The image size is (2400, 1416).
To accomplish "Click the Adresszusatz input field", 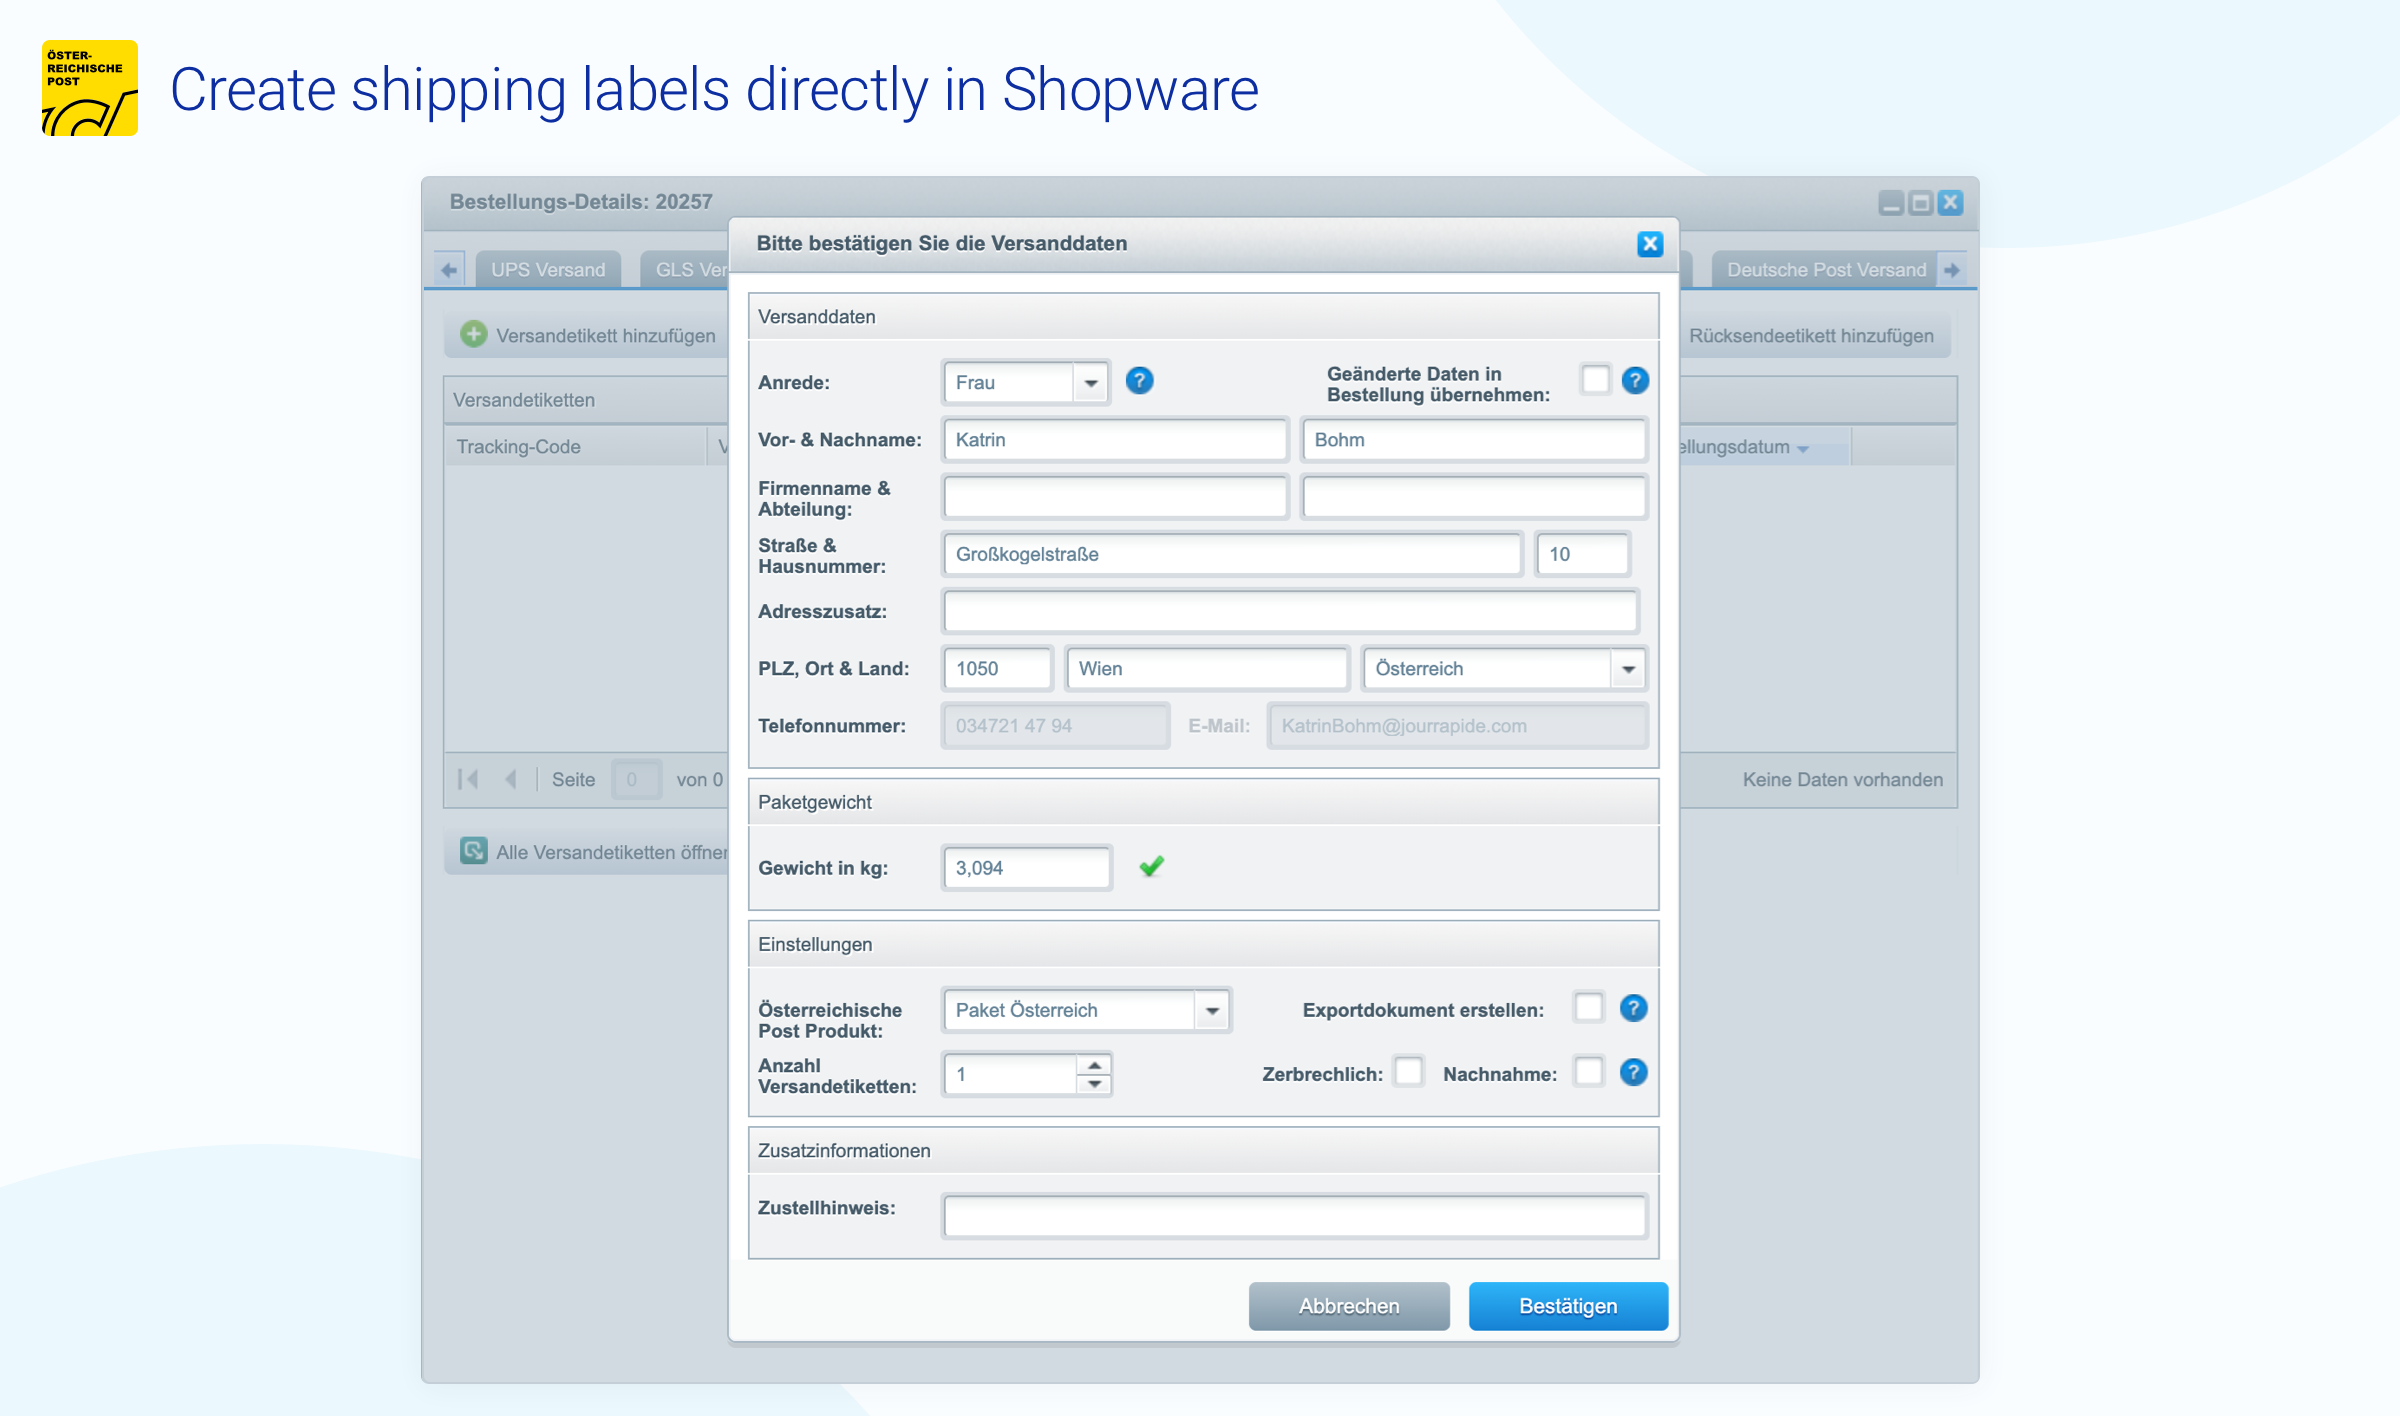I will tap(1290, 611).
